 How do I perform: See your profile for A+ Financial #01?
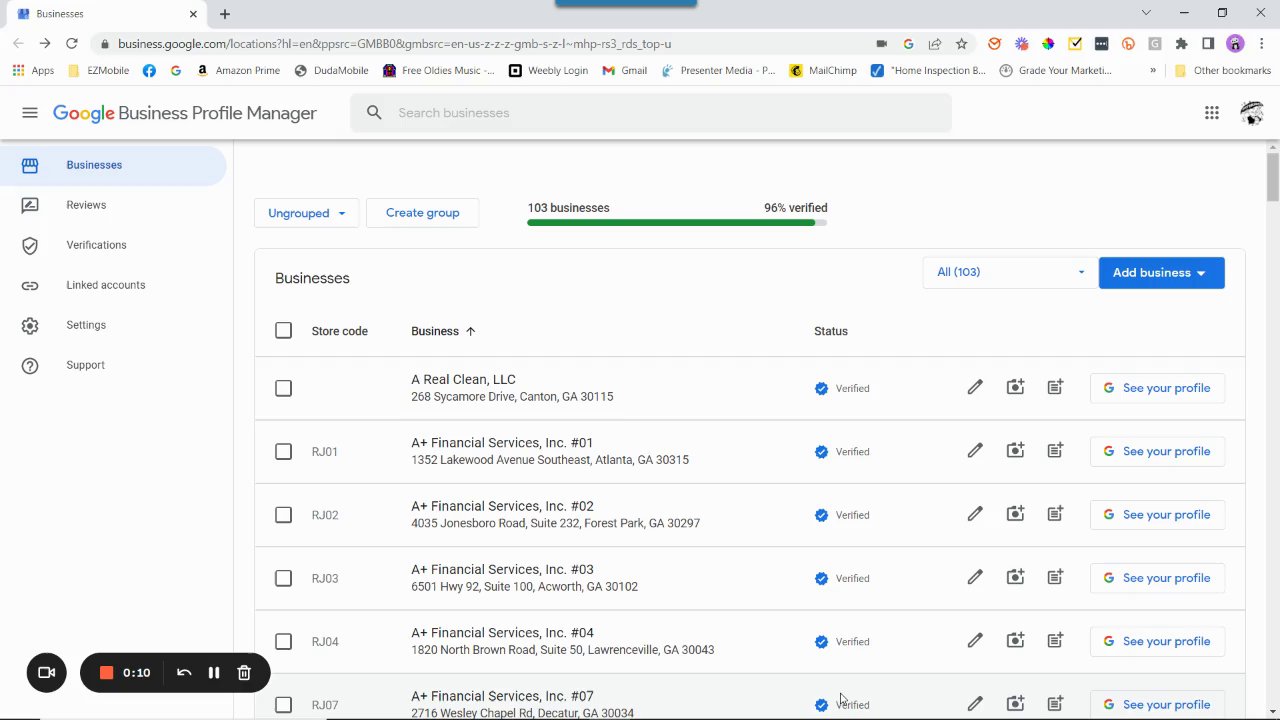1157,451
